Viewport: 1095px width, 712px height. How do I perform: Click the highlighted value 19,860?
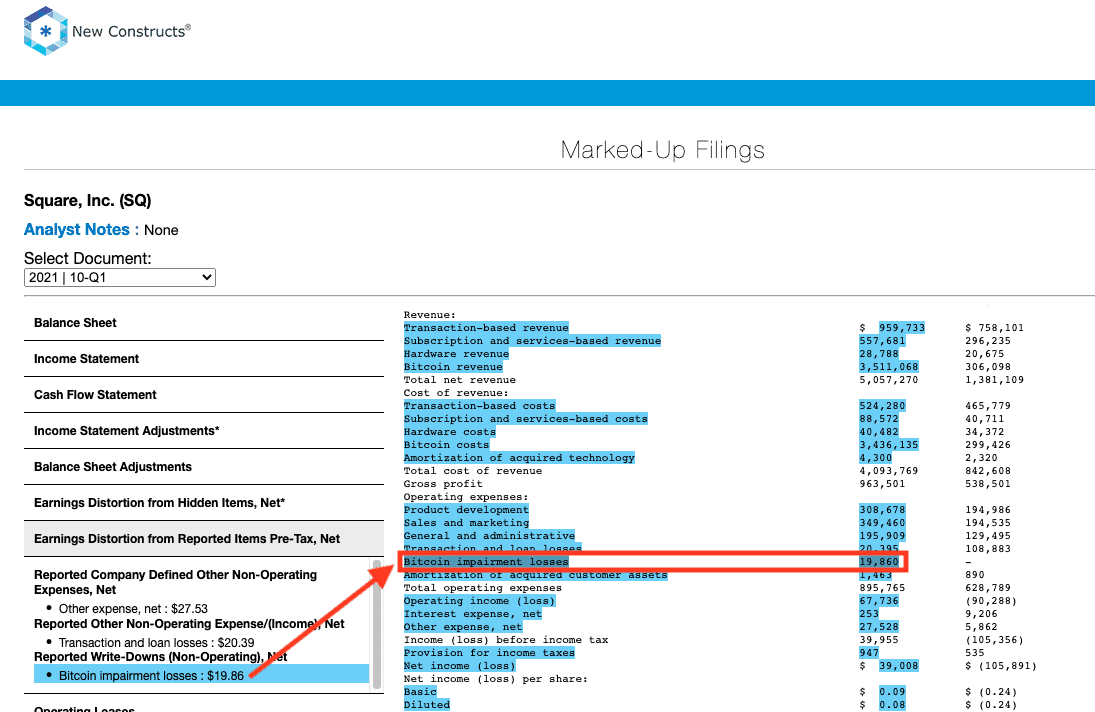[x=879, y=562]
